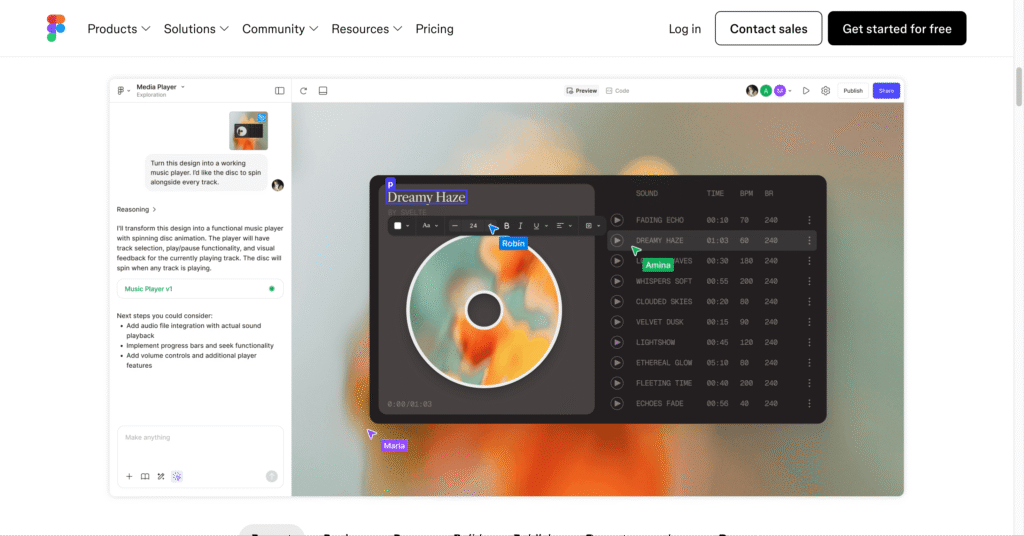Click the green A collaborator avatar
This screenshot has width=1024, height=536.
(766, 91)
